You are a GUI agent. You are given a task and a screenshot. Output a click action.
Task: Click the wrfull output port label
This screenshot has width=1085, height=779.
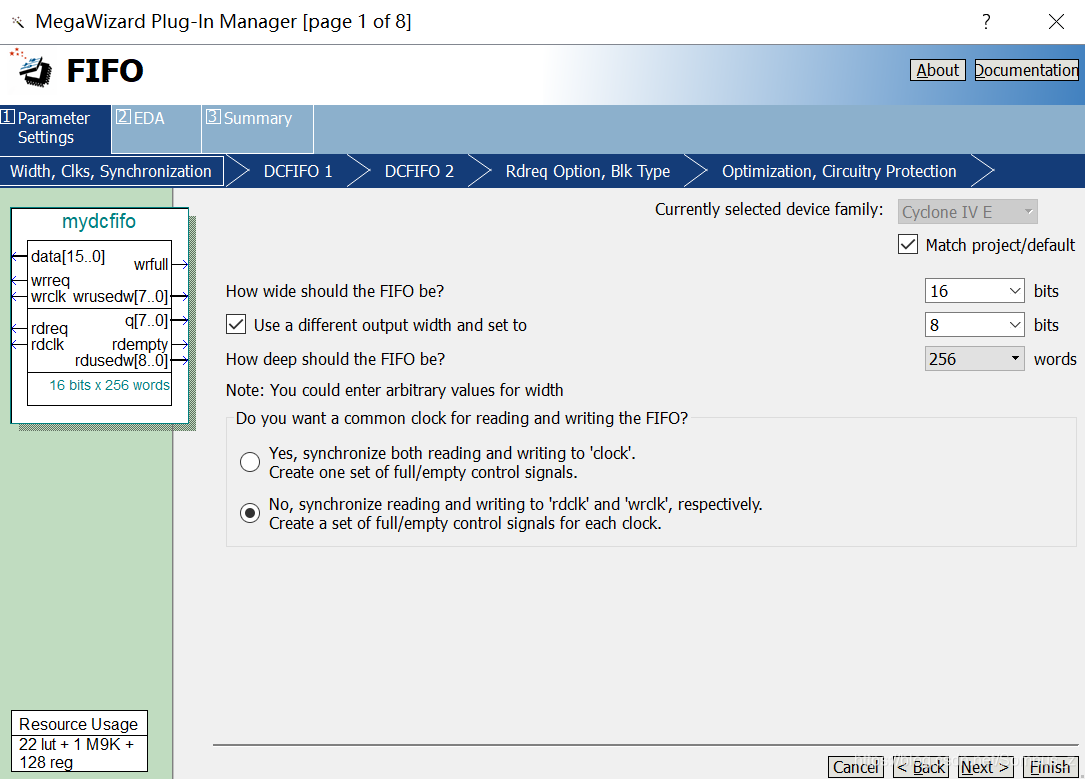click(151, 264)
